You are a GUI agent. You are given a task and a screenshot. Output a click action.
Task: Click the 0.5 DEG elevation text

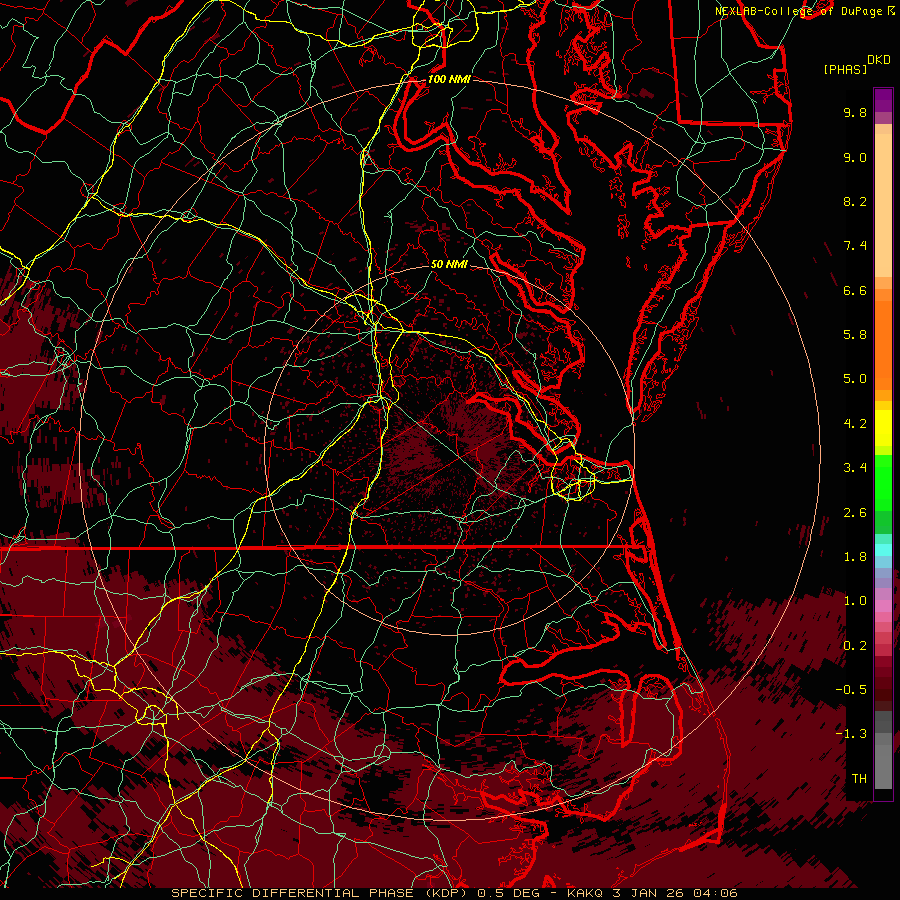tap(509, 893)
